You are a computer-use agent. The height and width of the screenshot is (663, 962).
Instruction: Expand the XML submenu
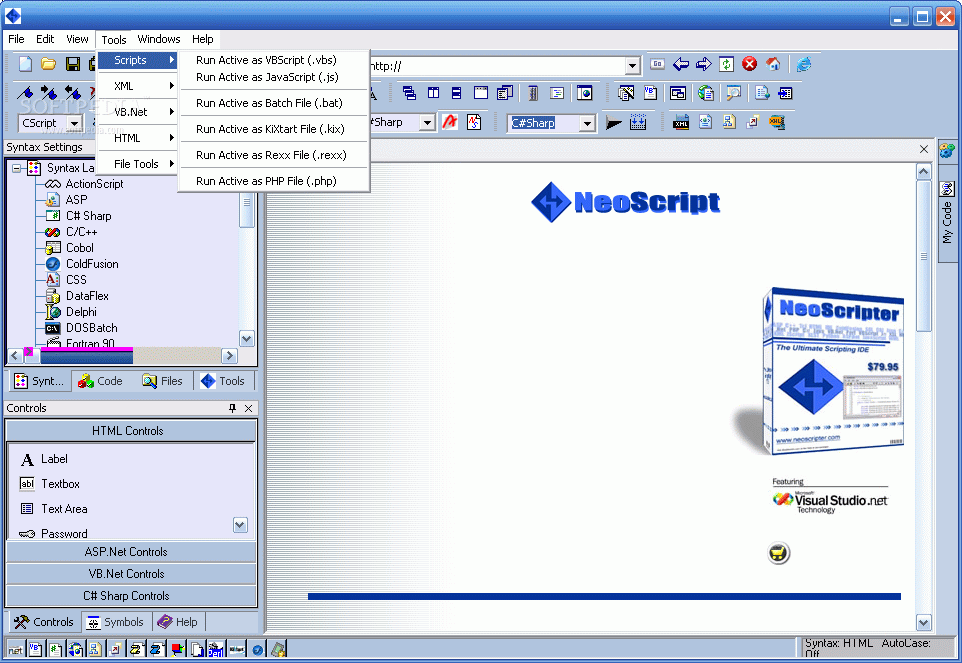(x=137, y=86)
